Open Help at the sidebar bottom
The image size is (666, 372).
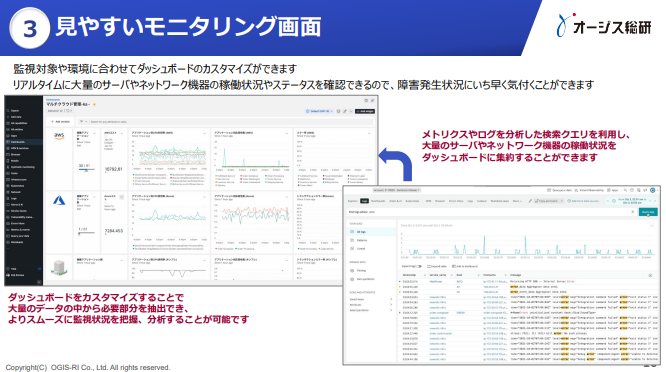pyautogui.click(x=14, y=269)
